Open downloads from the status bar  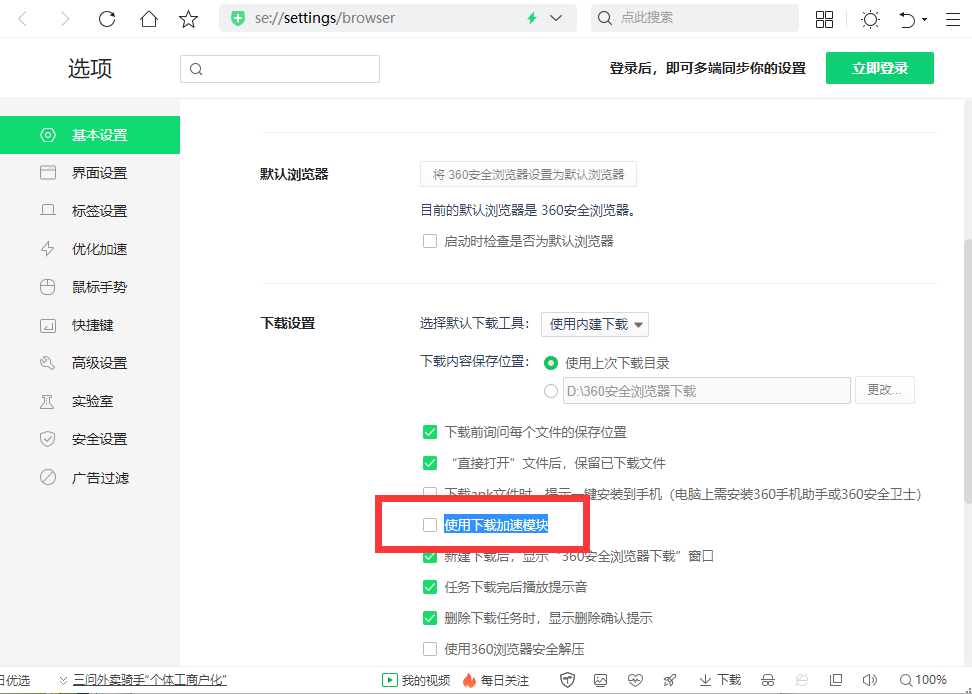pyautogui.click(x=720, y=680)
